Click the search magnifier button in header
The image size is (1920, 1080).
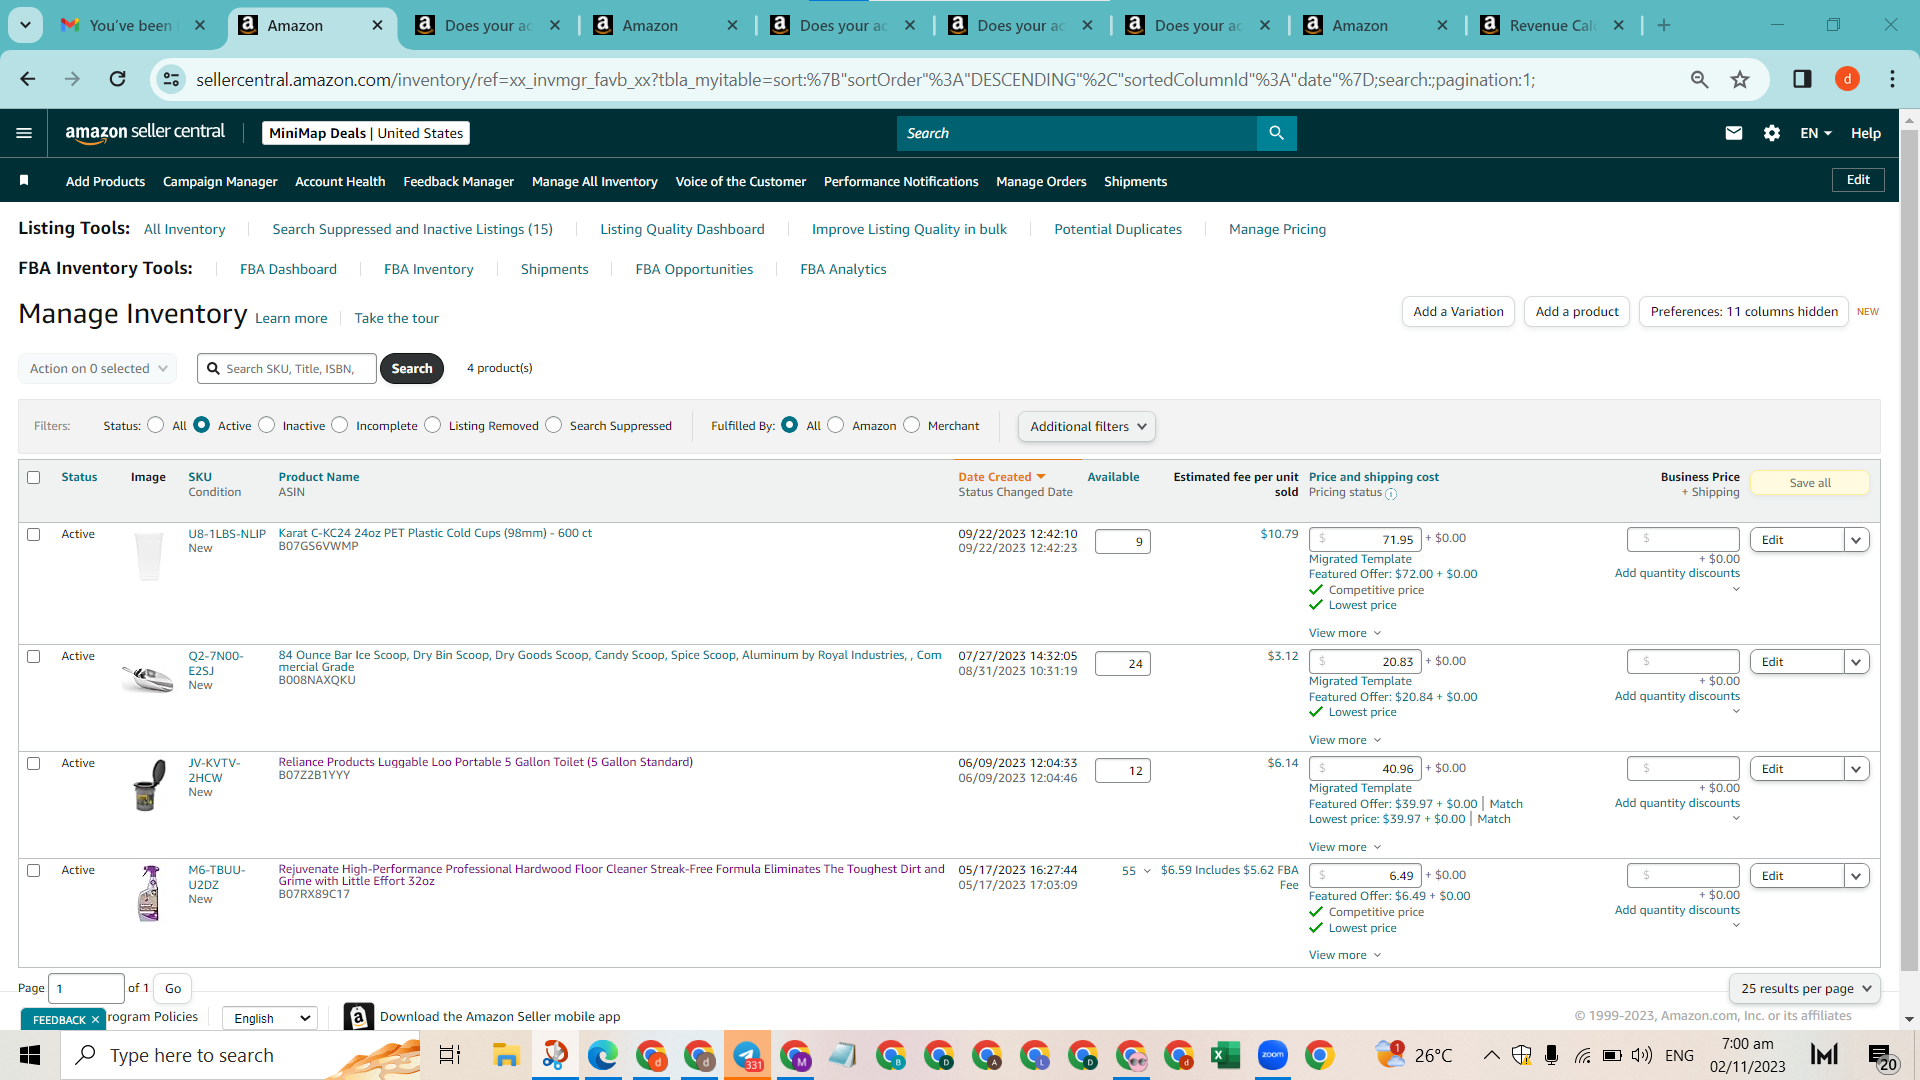coord(1276,133)
